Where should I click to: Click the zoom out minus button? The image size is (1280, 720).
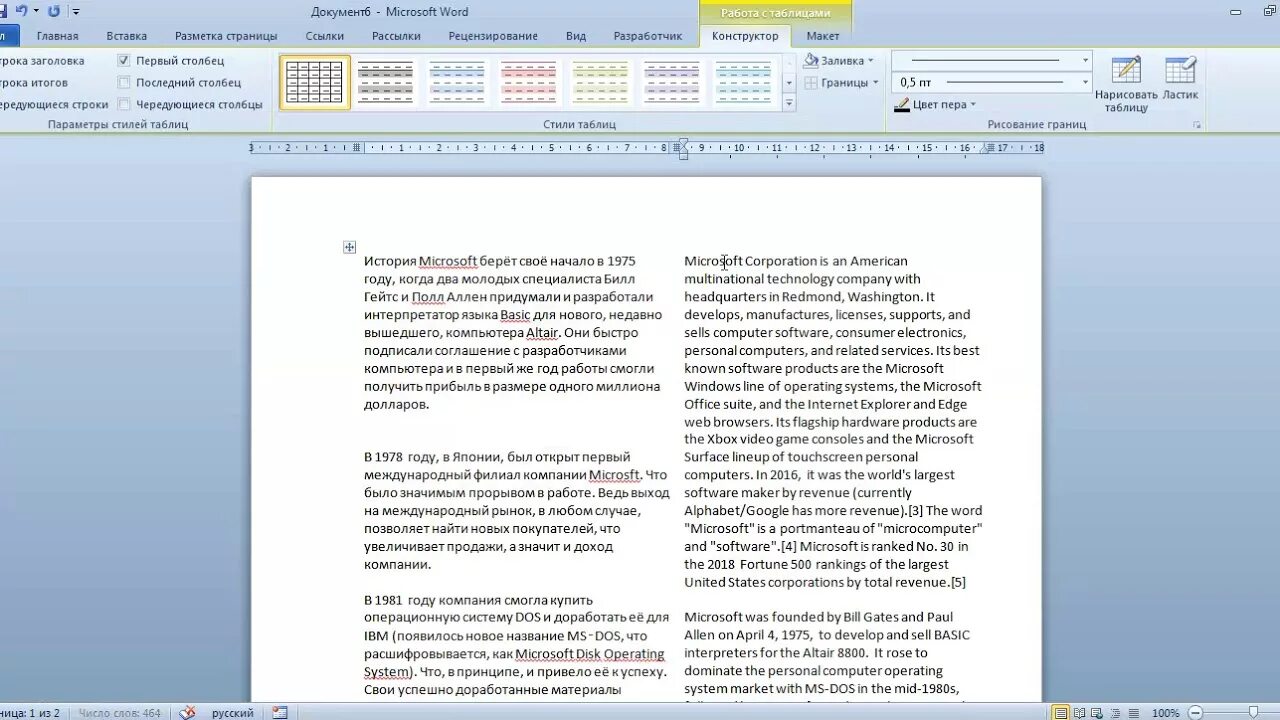coord(1196,713)
